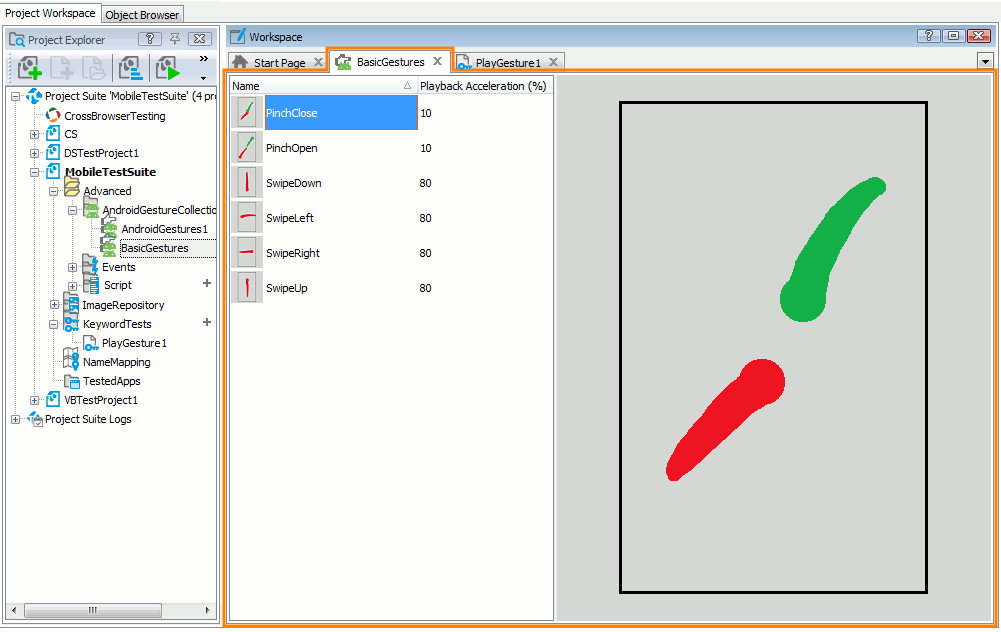Expand the VBTestProject1 node
The image size is (1001, 632).
pos(34,400)
